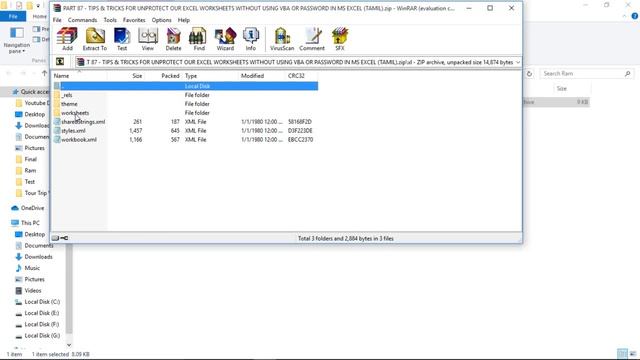
Task: Sort by the Packed column header
Action: click(x=163, y=76)
